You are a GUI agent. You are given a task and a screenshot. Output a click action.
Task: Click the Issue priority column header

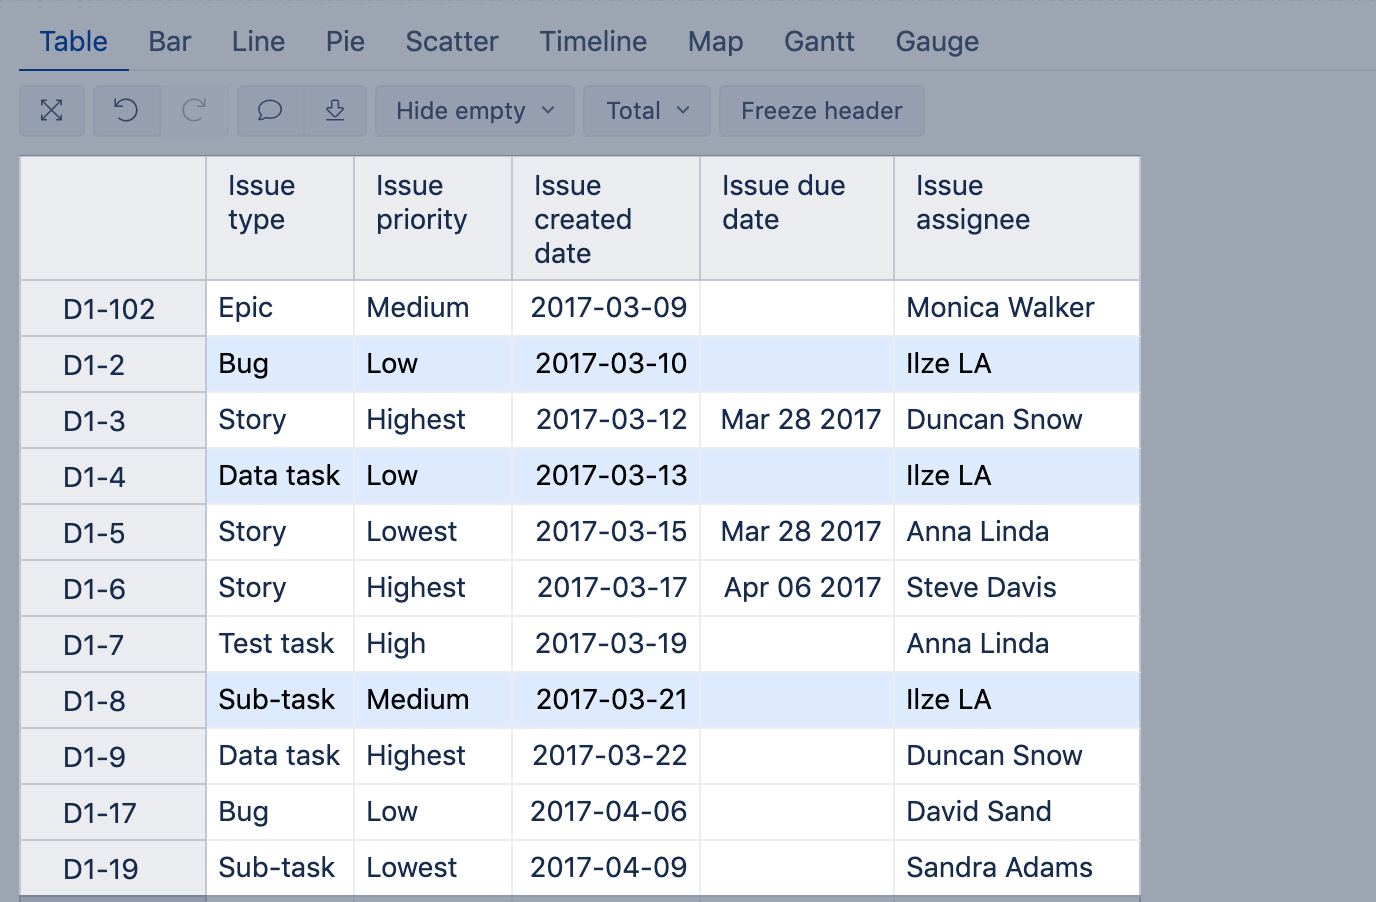pyautogui.click(x=421, y=203)
